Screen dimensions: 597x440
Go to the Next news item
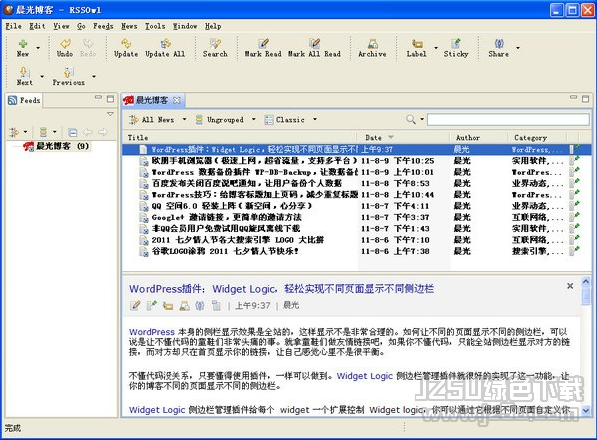pyautogui.click(x=24, y=76)
